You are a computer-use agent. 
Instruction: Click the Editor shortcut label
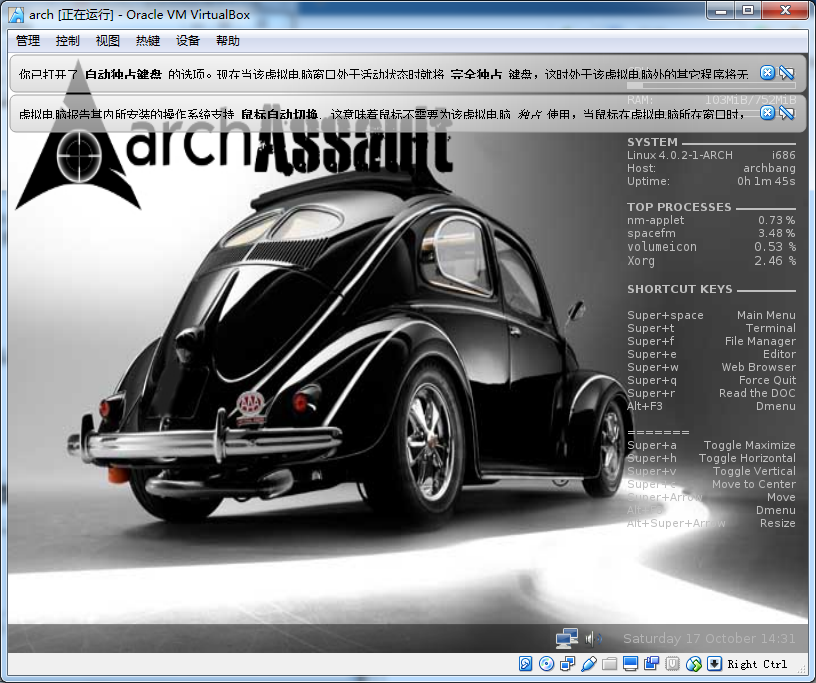tap(779, 354)
